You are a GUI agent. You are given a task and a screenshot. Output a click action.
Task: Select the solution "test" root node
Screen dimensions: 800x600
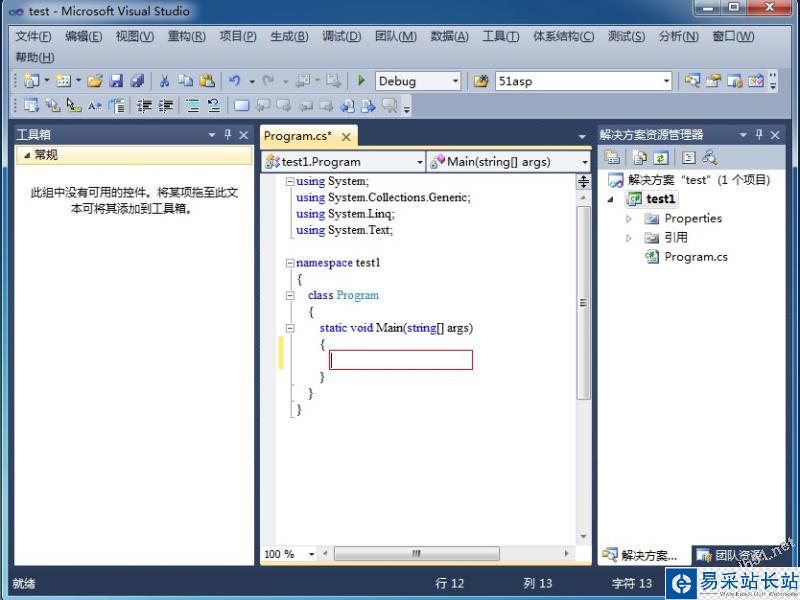tap(689, 180)
